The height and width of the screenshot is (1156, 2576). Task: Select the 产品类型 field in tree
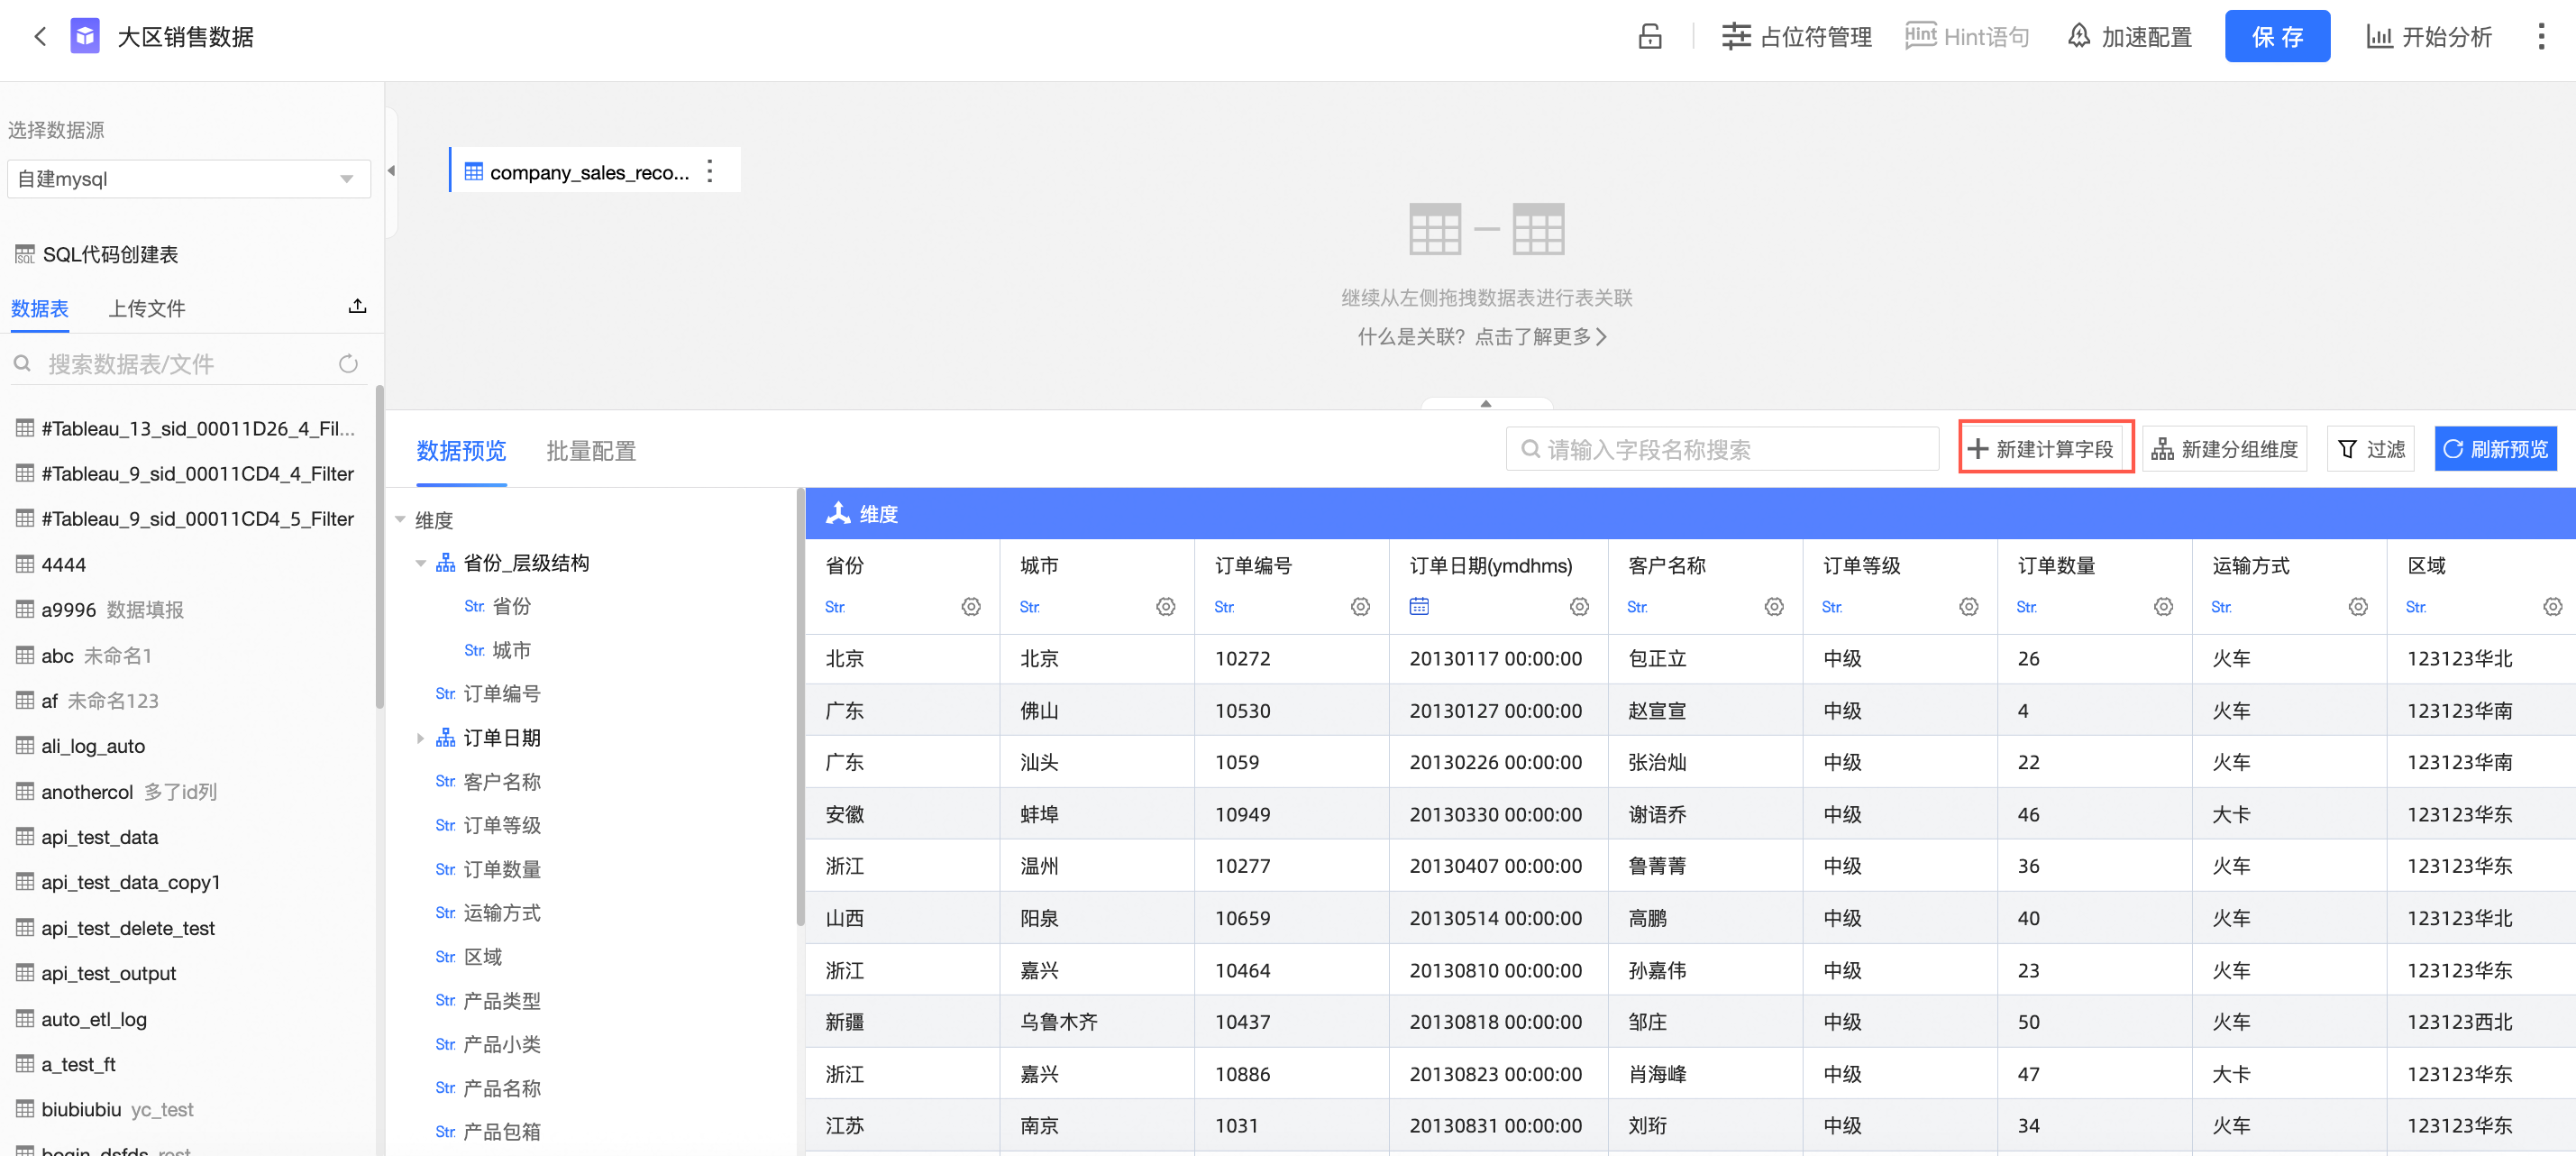pos(501,1000)
